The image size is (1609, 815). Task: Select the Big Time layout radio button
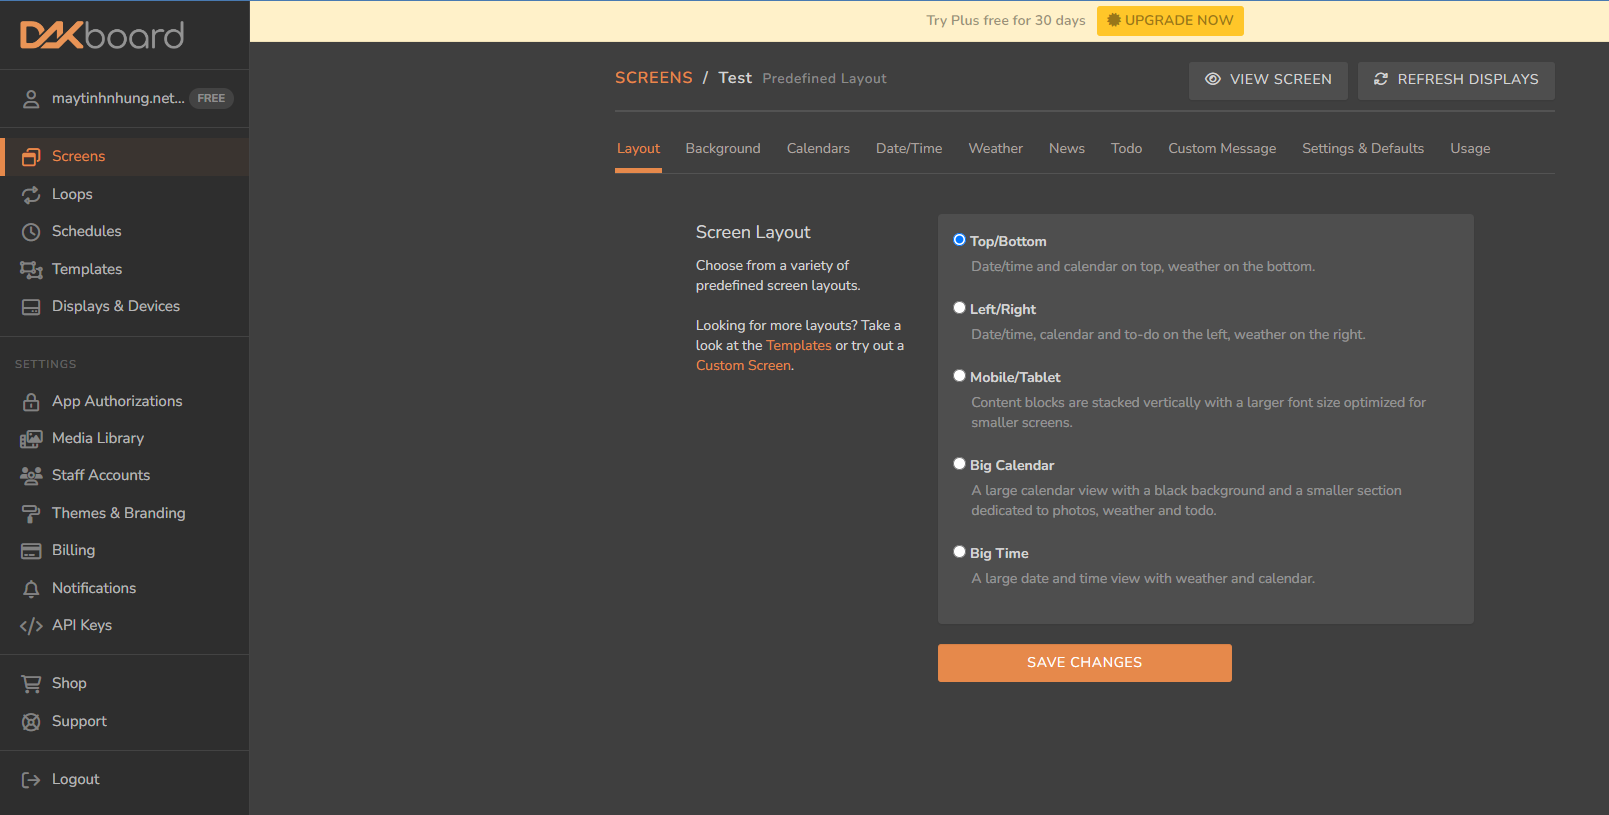(x=959, y=552)
